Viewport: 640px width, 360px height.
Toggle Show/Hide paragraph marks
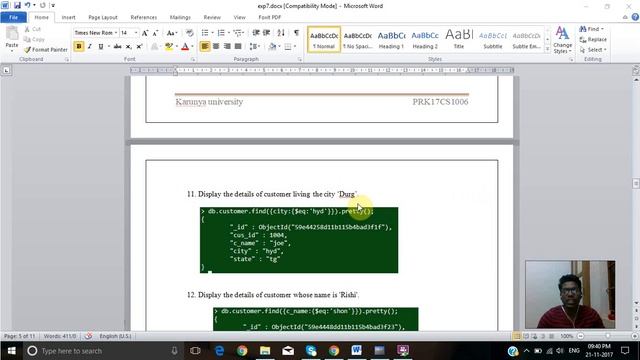[x=296, y=33]
